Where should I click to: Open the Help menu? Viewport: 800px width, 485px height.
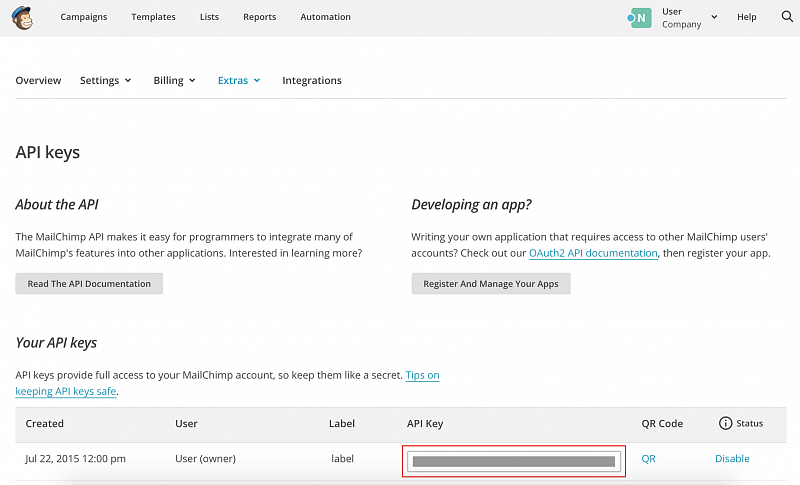click(746, 17)
